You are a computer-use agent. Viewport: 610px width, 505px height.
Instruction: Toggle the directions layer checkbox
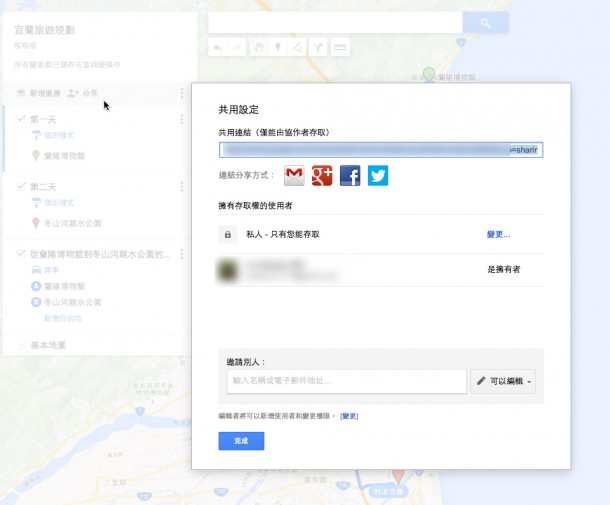click(x=21, y=254)
